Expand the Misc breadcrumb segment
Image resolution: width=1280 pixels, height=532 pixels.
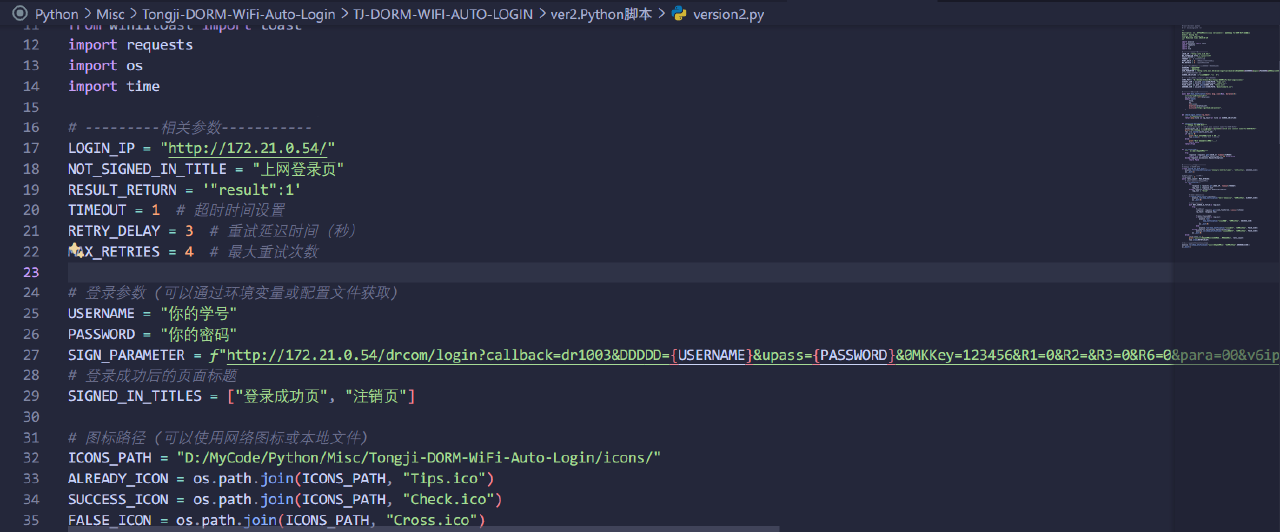pyautogui.click(x=110, y=14)
